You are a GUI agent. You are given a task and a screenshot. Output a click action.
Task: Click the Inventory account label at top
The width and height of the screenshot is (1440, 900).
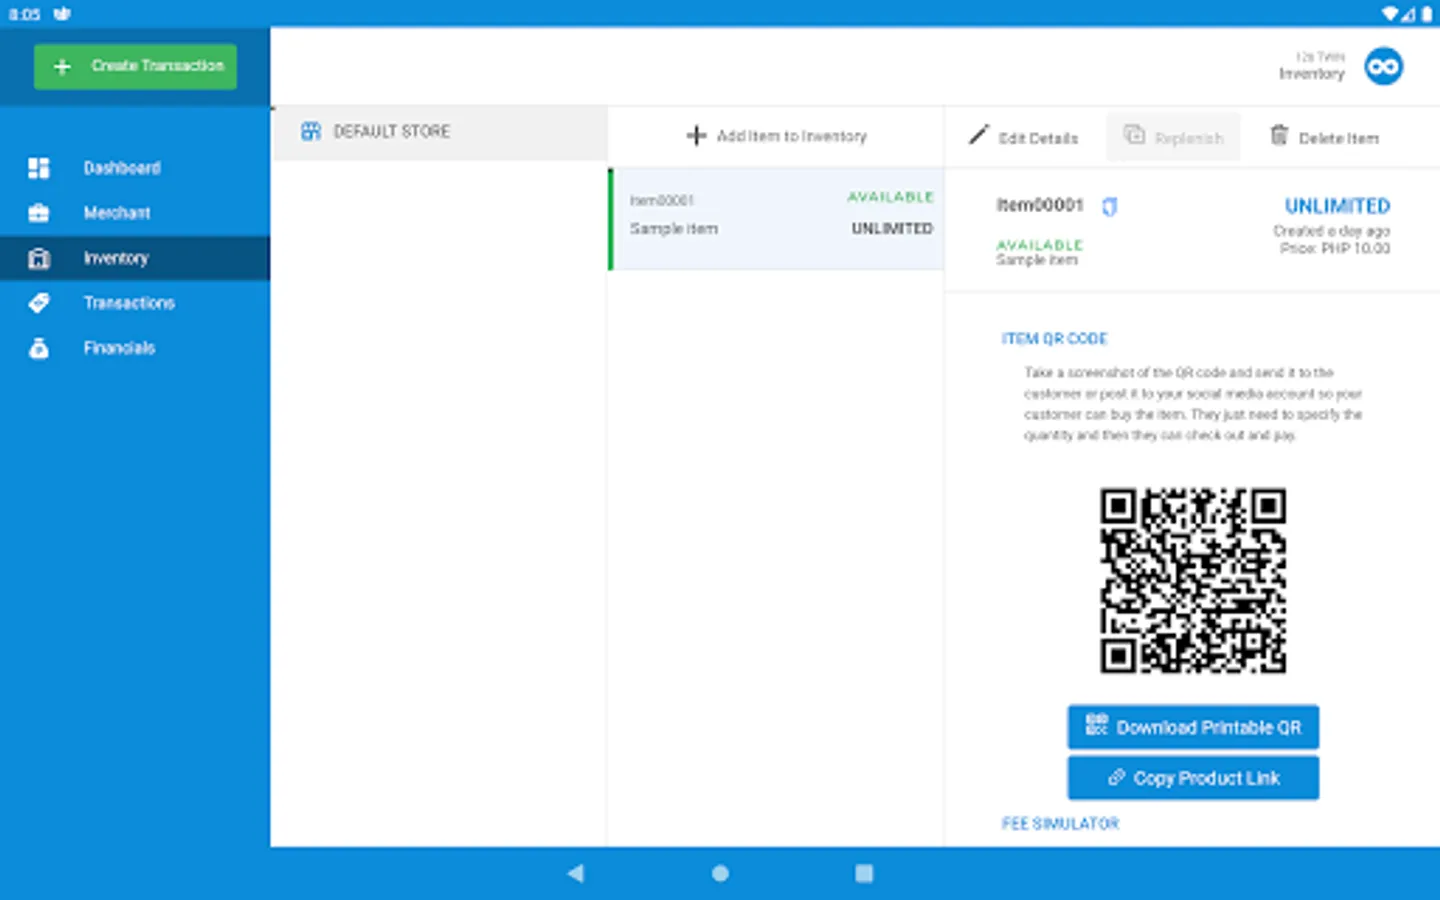(1311, 74)
